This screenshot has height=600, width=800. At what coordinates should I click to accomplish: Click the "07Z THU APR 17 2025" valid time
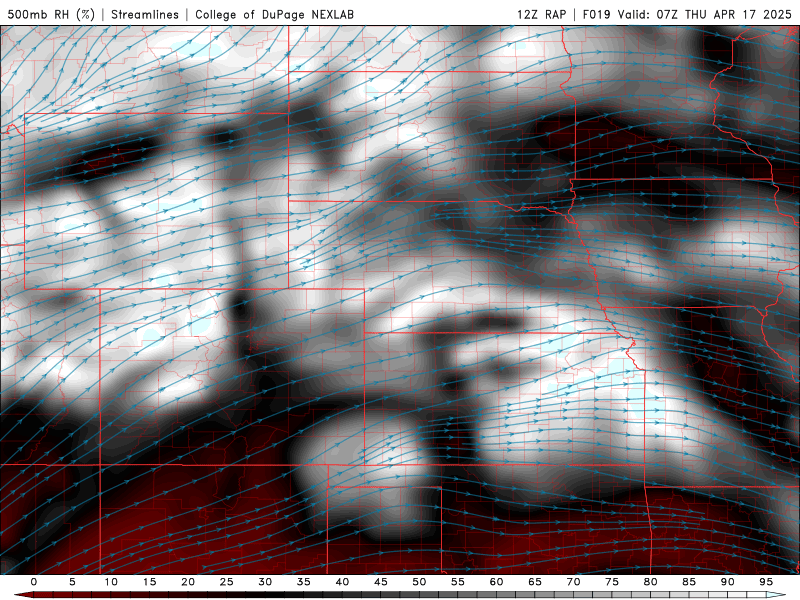pos(723,14)
